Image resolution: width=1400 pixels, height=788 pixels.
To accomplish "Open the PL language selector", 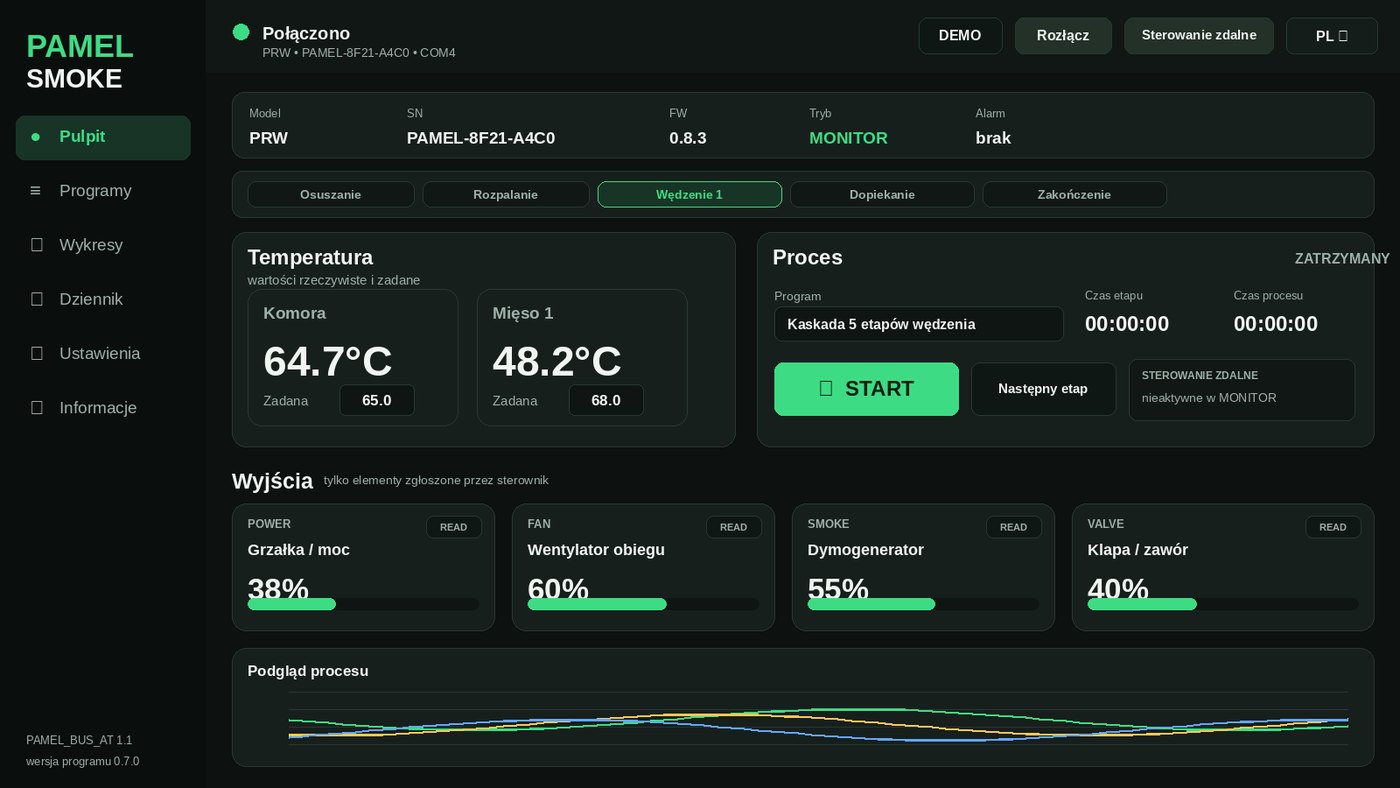I will pyautogui.click(x=1332, y=36).
